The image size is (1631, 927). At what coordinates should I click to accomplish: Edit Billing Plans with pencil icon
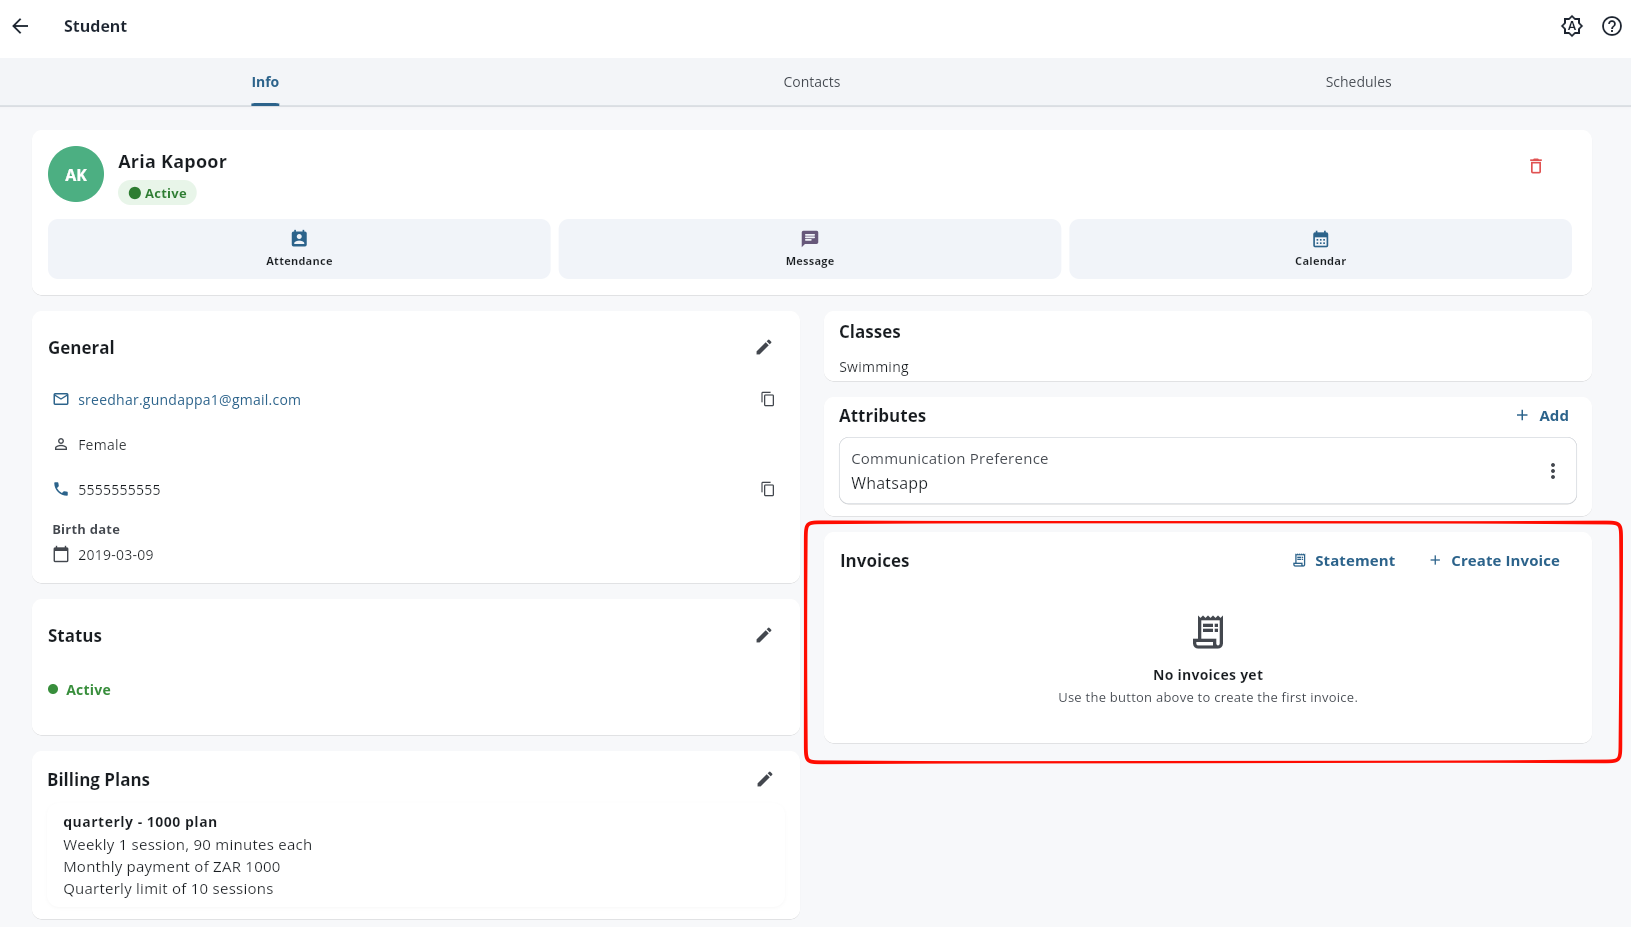pyautogui.click(x=765, y=779)
